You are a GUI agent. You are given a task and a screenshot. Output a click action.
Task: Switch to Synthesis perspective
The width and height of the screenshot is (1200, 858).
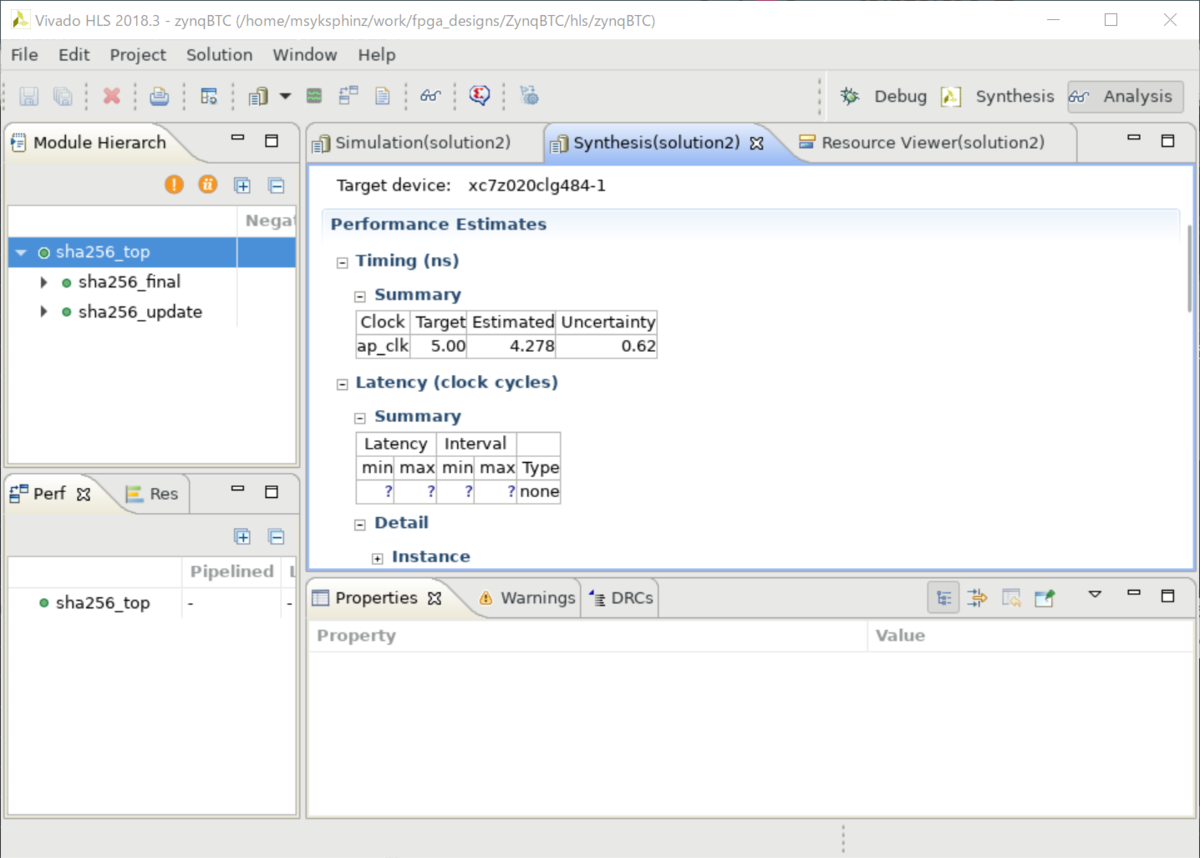[x=998, y=96]
